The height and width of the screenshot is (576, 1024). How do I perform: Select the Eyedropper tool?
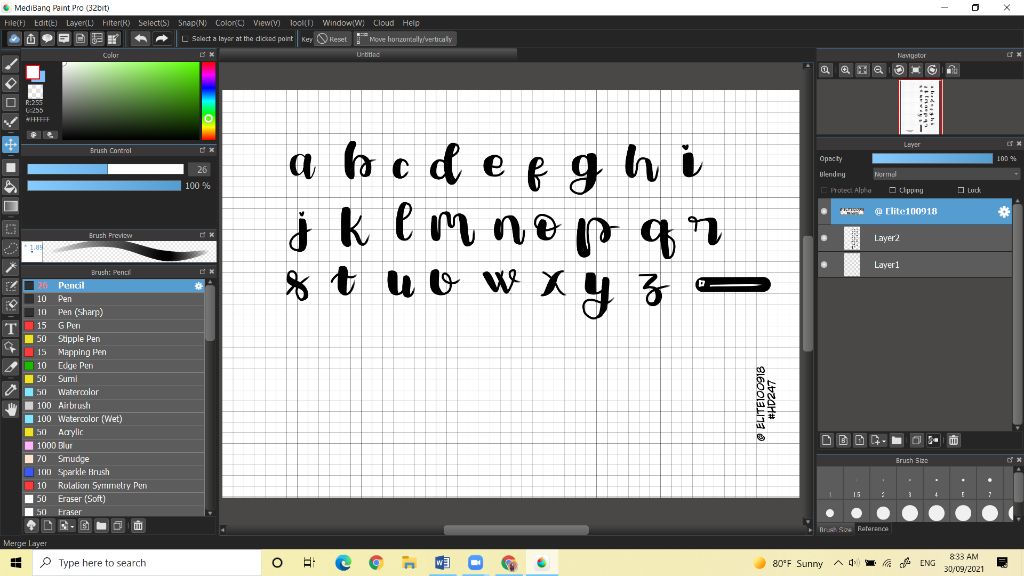10,390
